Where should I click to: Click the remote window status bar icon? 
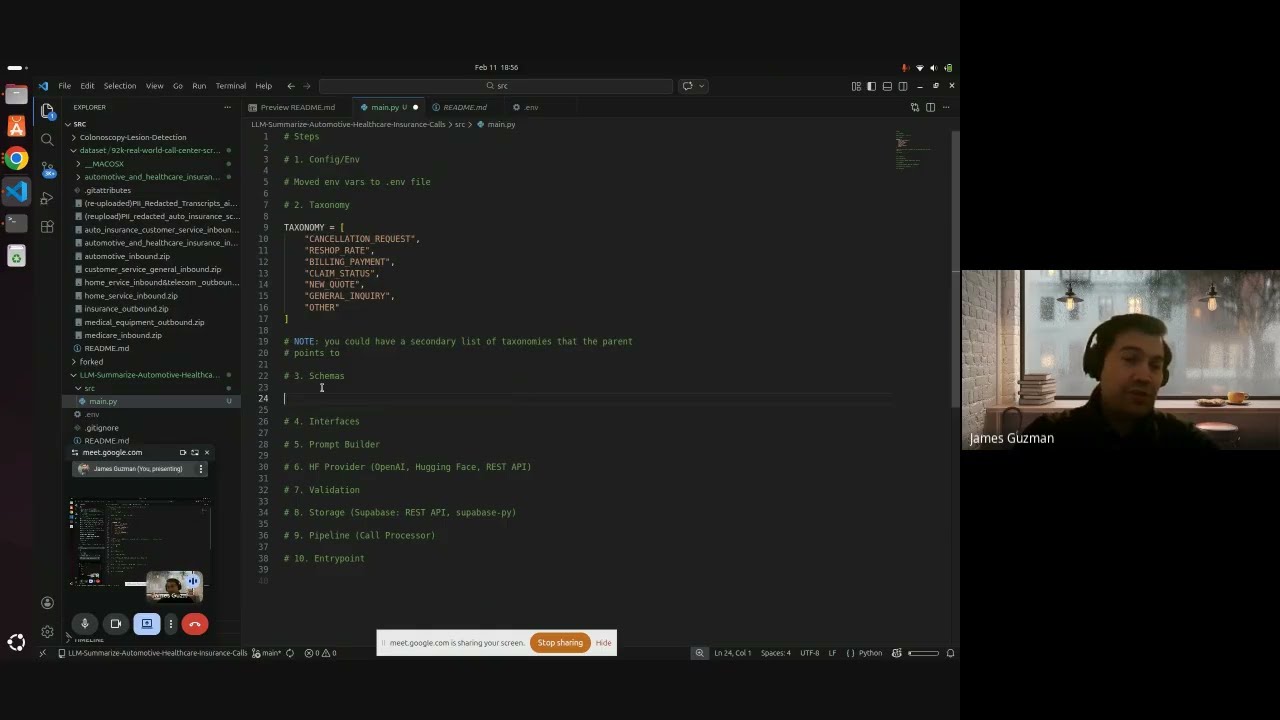point(42,653)
